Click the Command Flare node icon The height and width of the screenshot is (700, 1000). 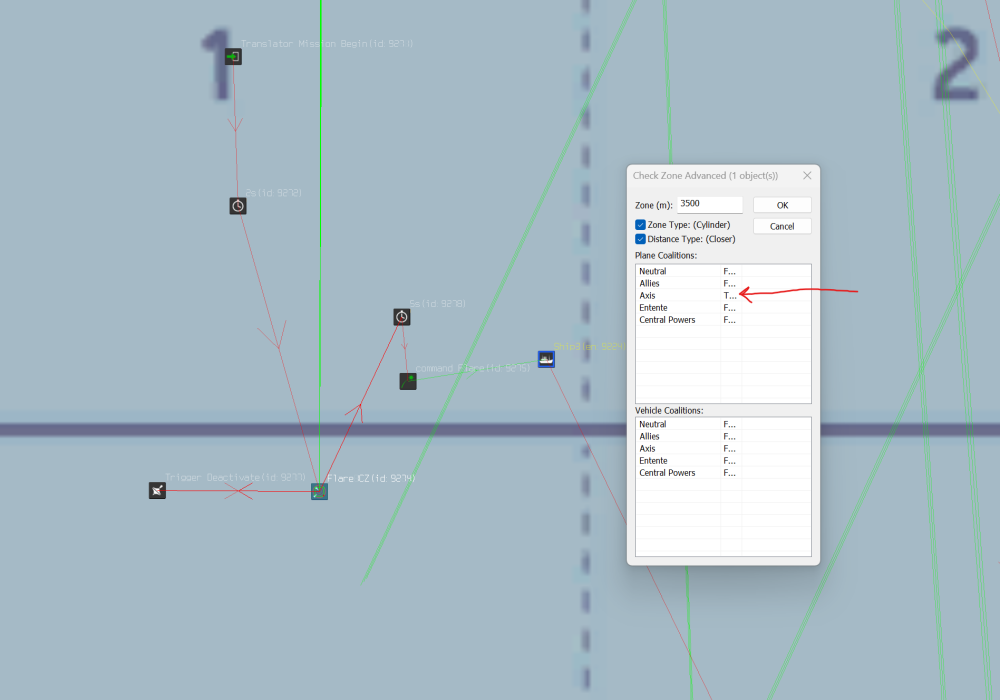tap(408, 381)
